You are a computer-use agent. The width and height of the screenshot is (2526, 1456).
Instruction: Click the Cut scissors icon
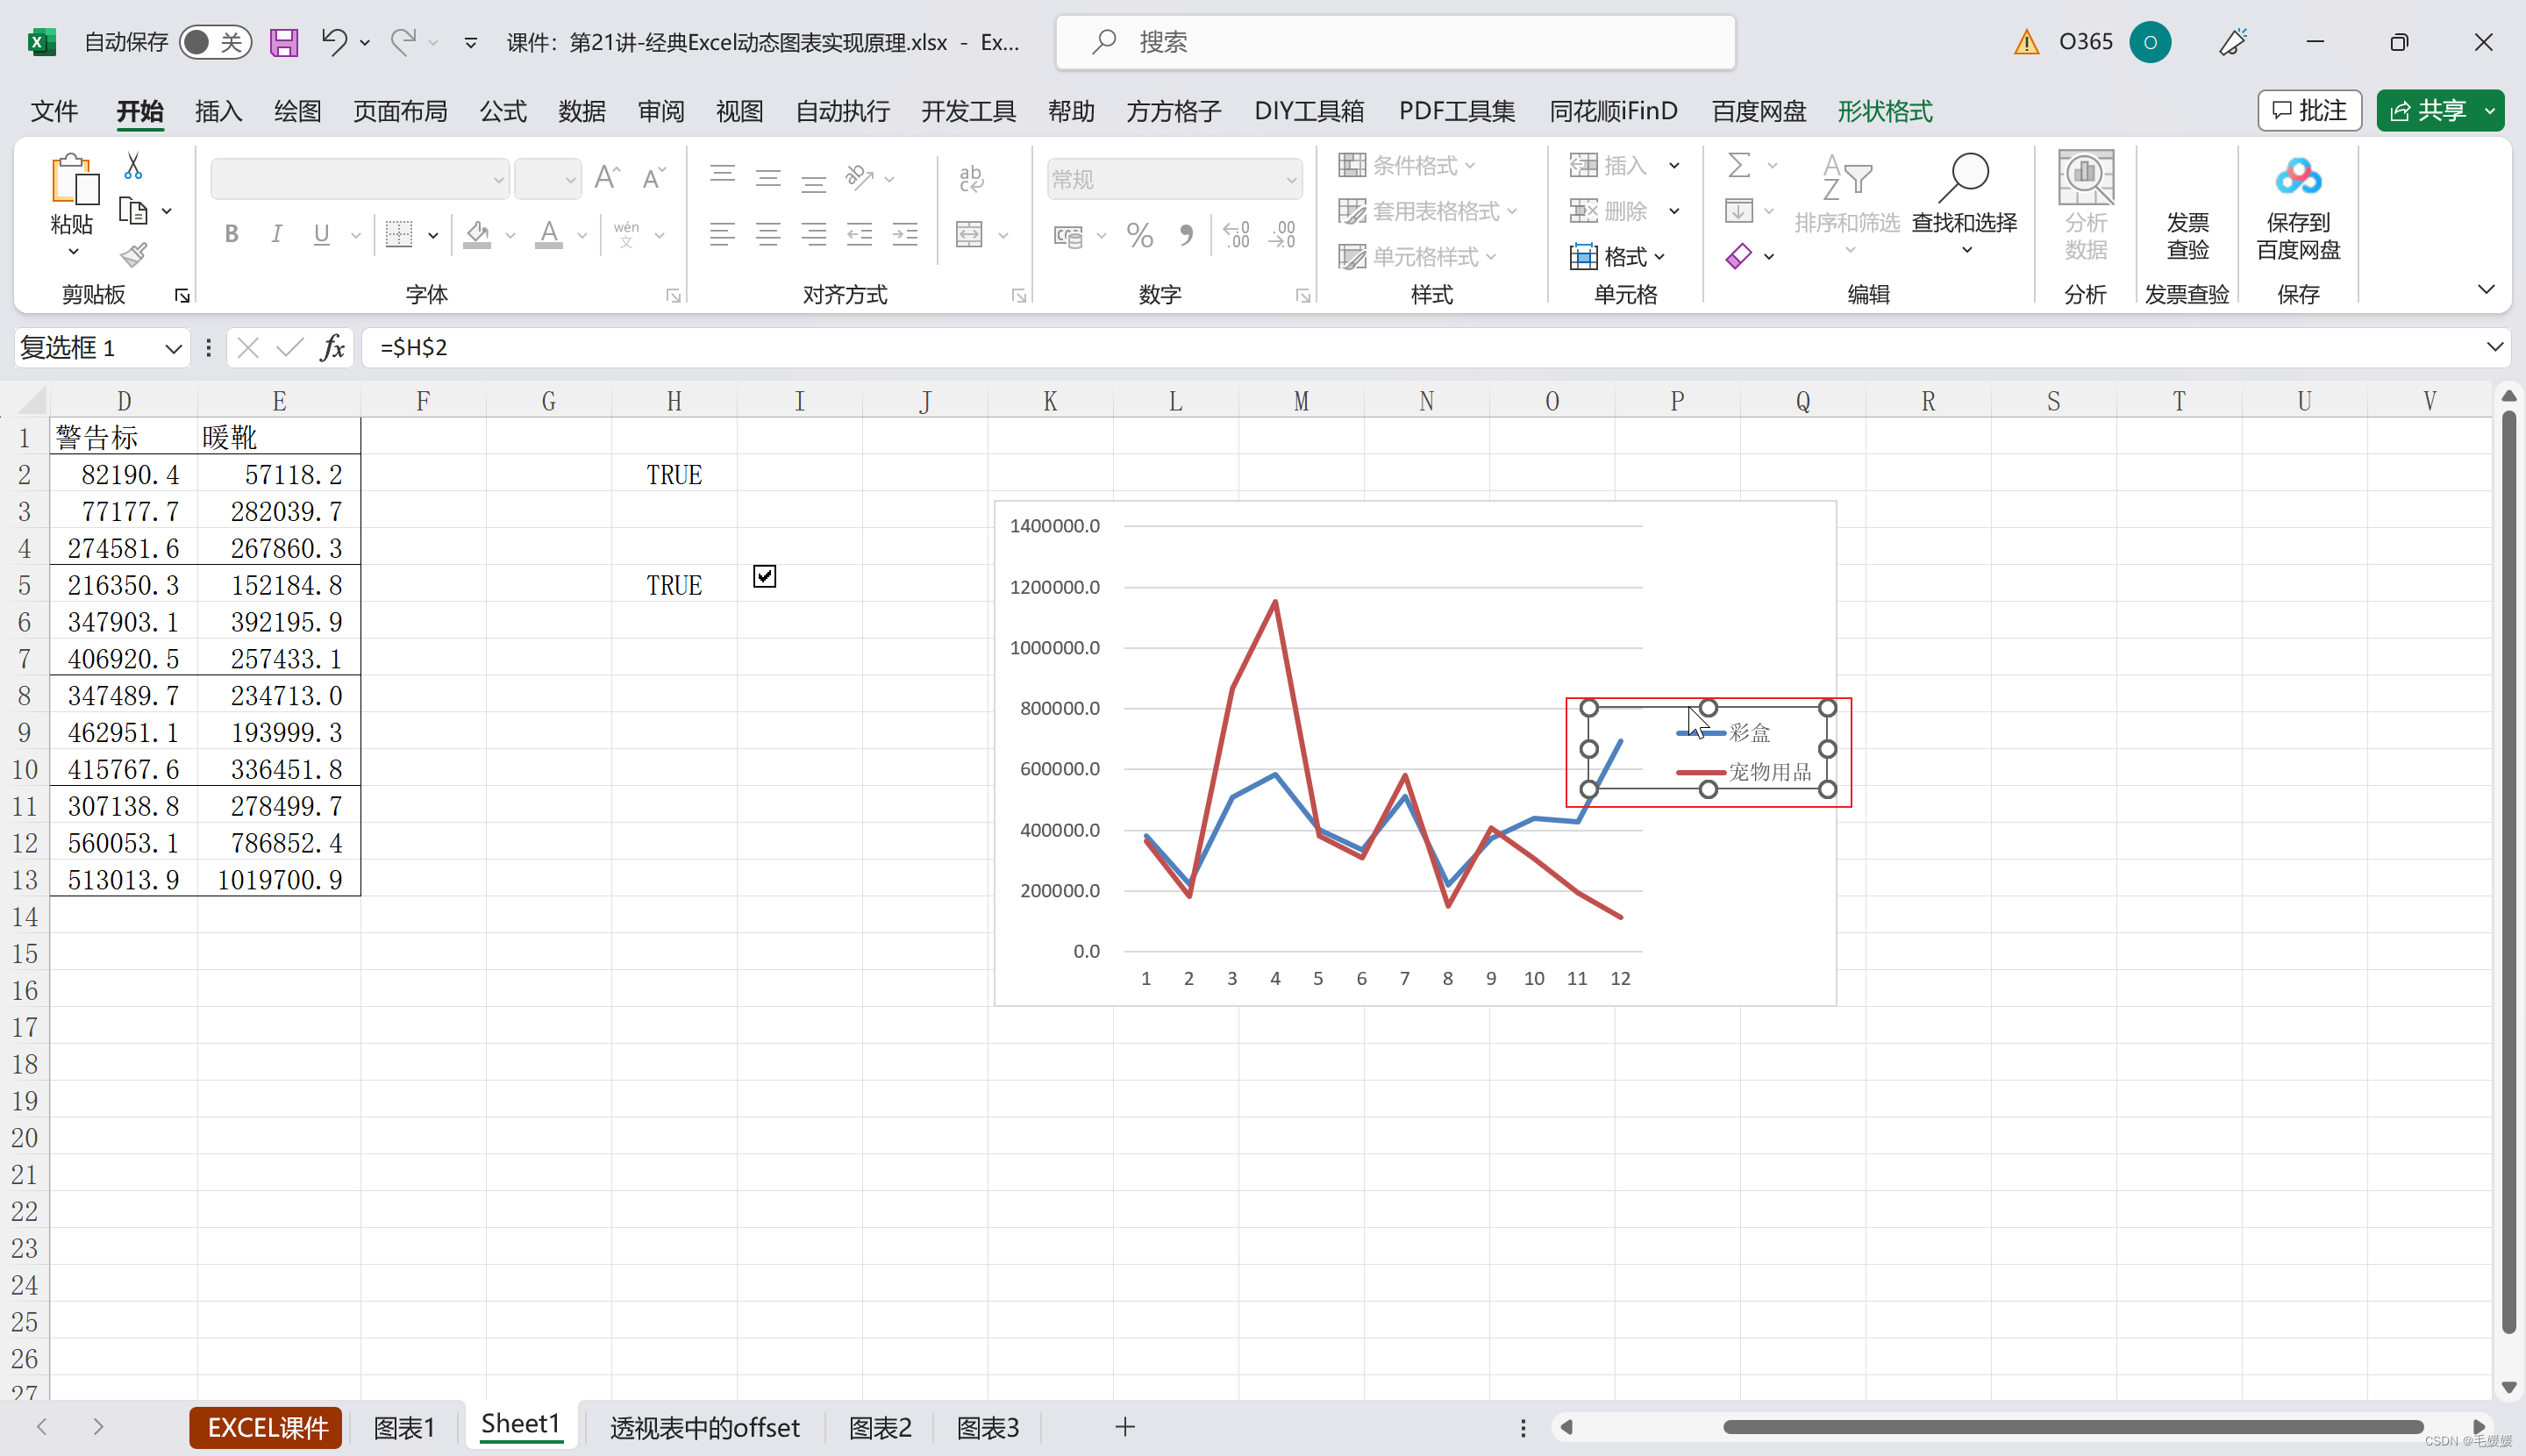[133, 166]
